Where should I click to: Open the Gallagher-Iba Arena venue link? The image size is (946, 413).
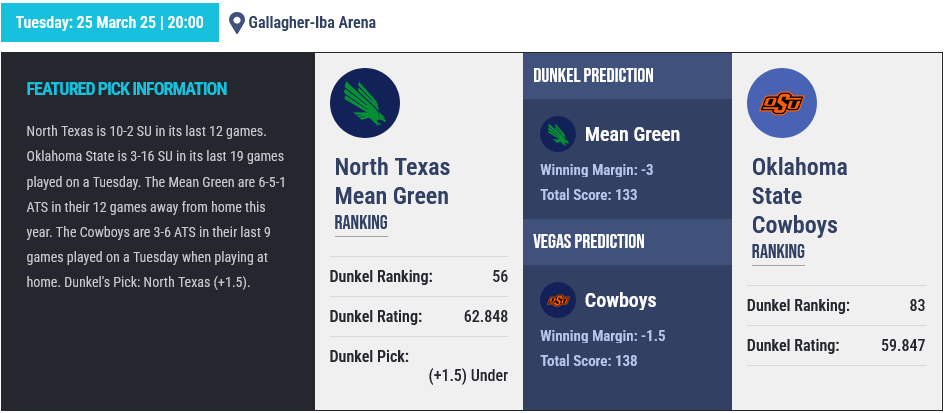pyautogui.click(x=312, y=23)
